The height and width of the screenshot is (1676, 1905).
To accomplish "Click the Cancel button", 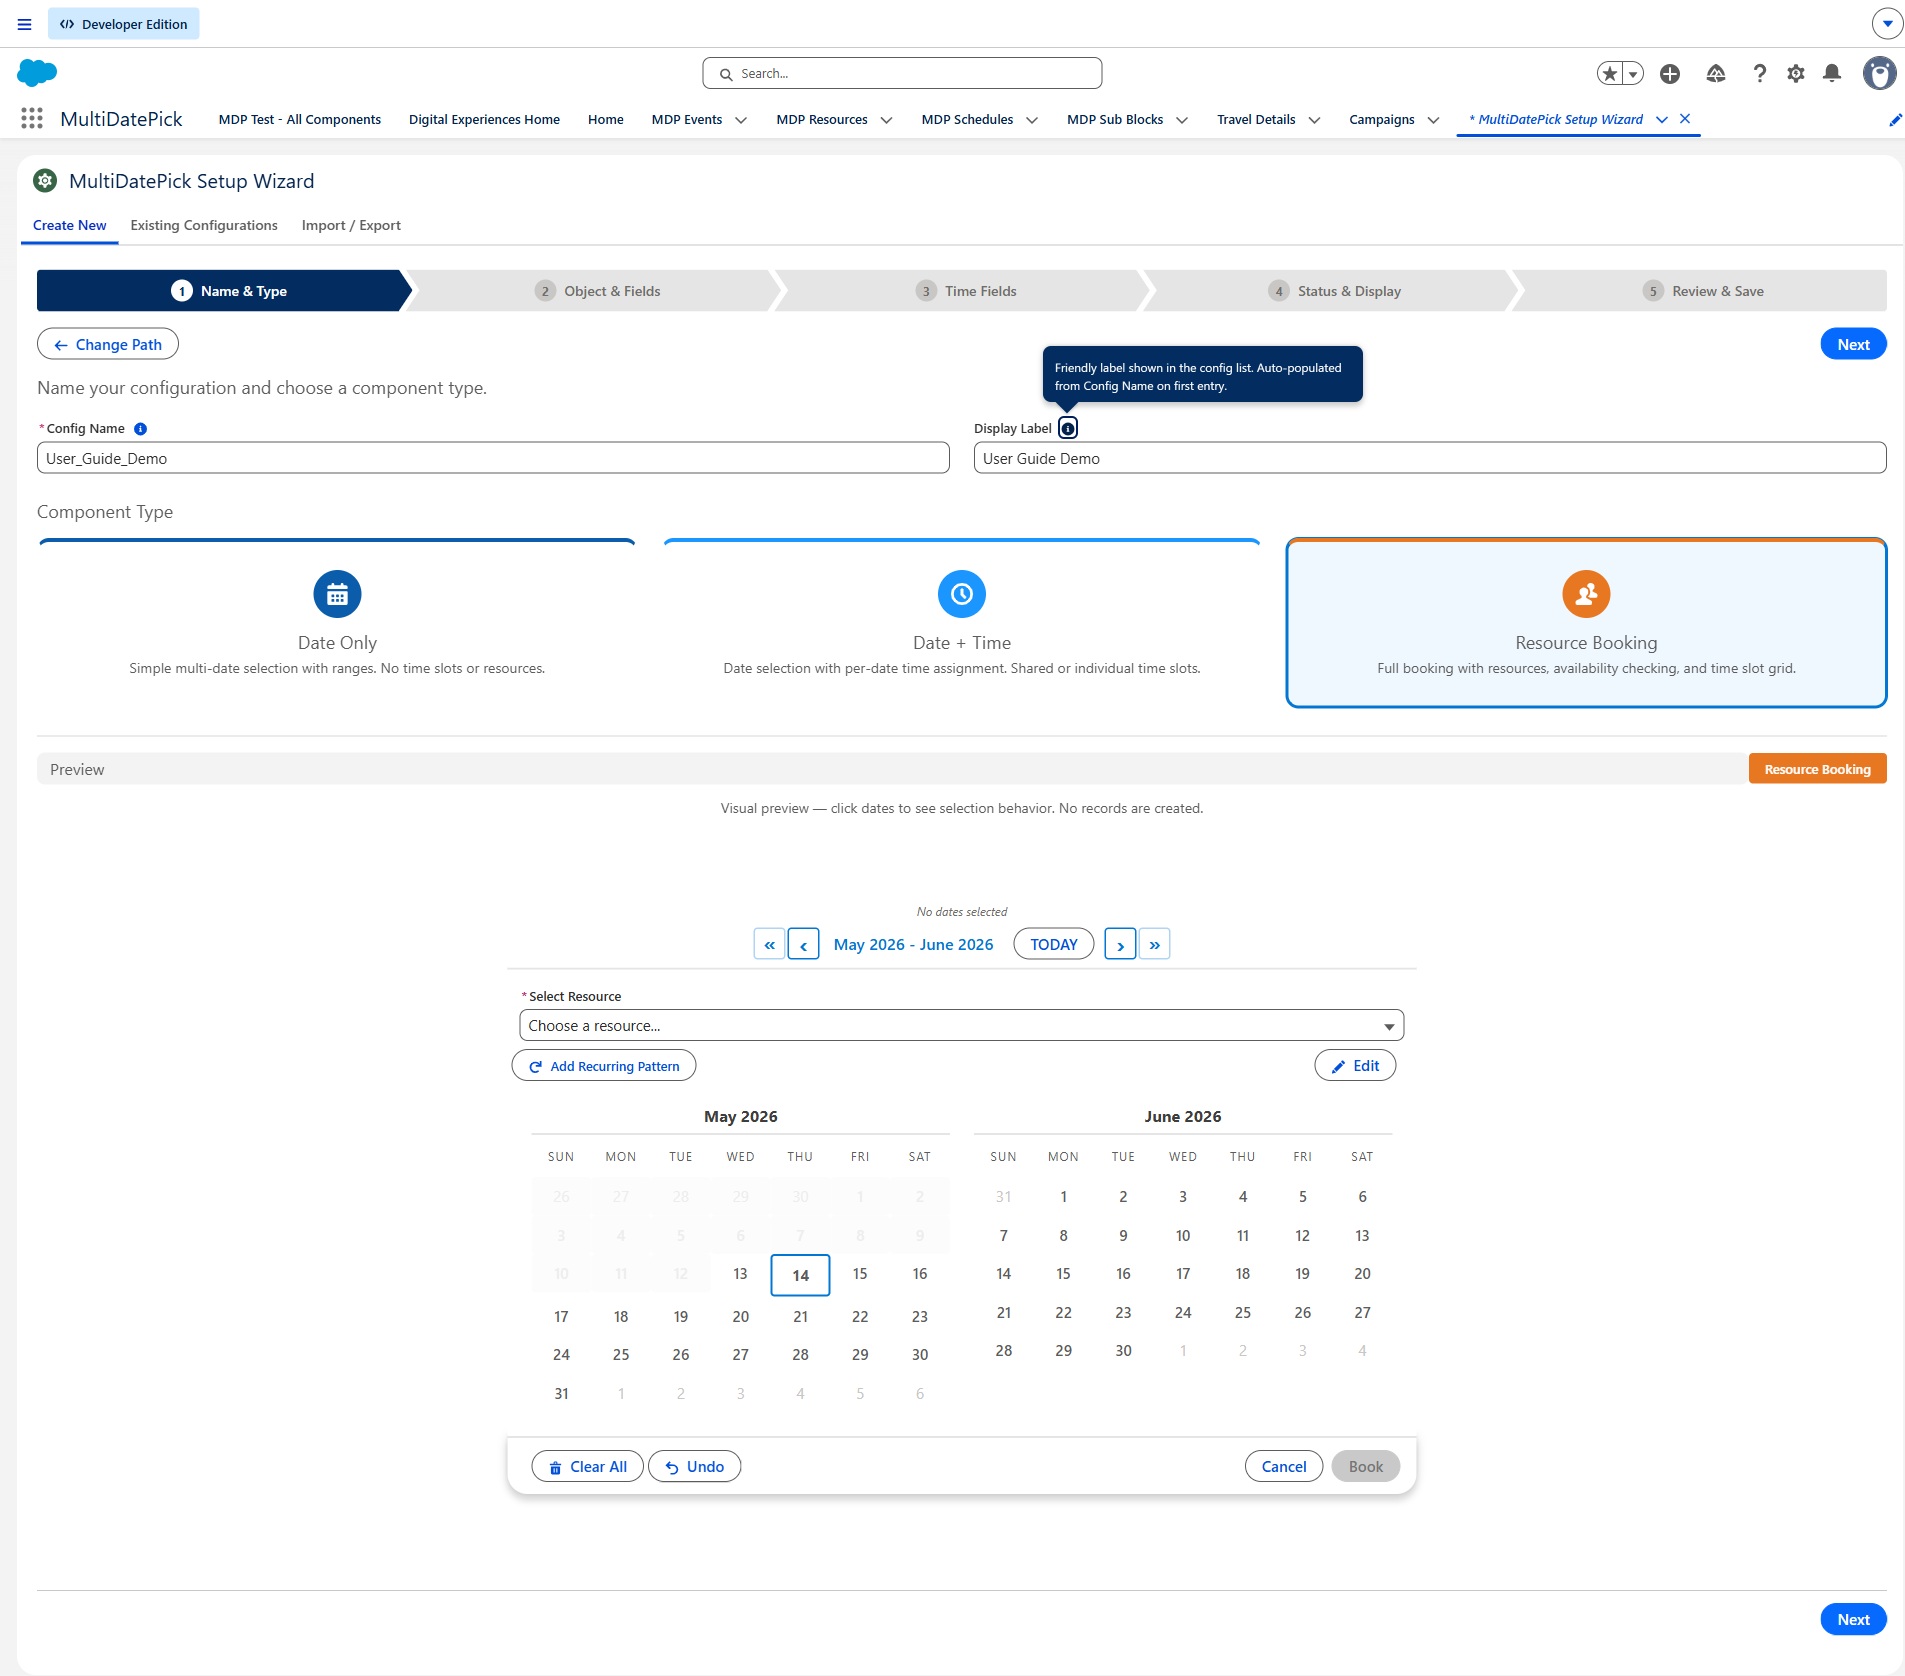I will click(x=1284, y=1467).
